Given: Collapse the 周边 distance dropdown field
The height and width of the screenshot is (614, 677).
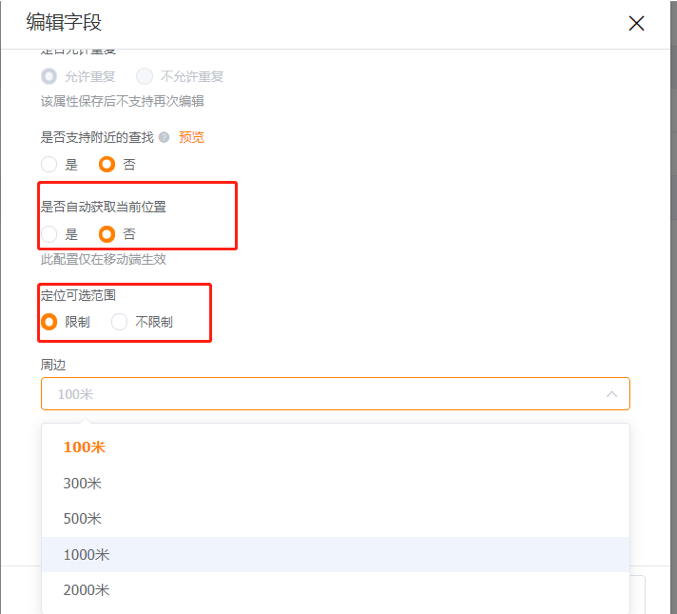Looking at the screenshot, I should pos(335,394).
